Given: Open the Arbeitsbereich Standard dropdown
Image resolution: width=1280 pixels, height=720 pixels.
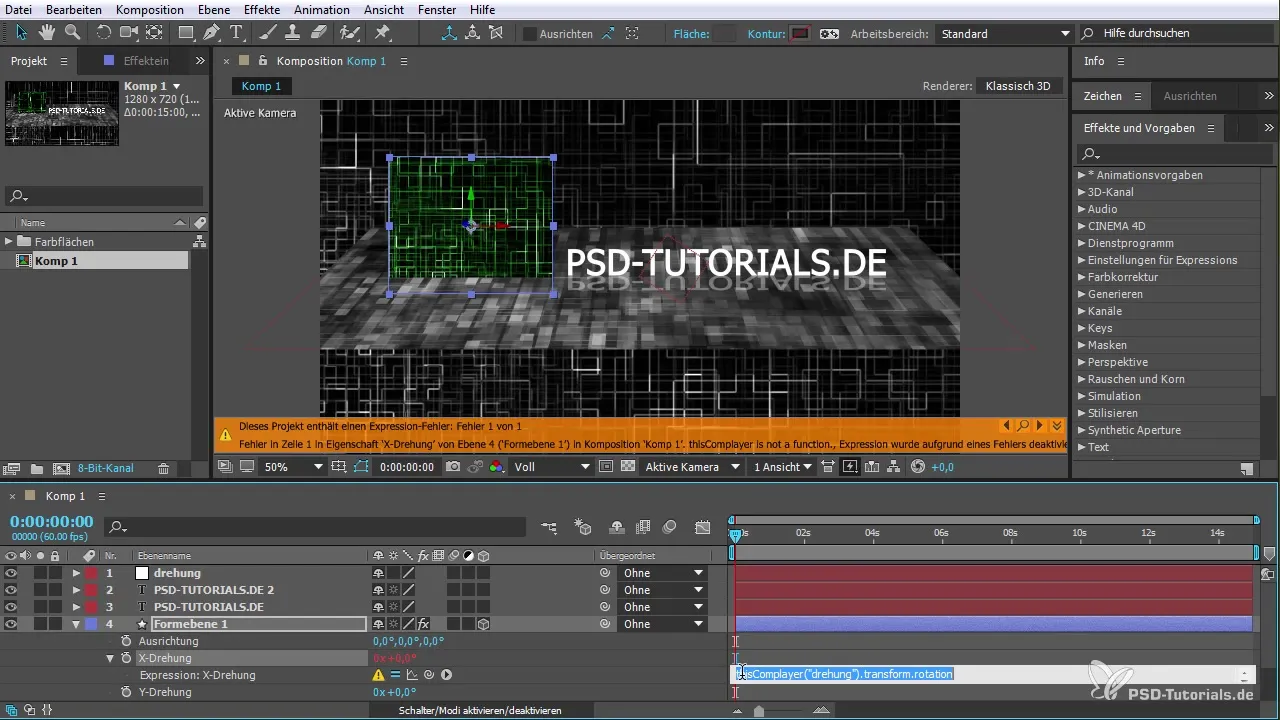Looking at the screenshot, I should 1003,34.
